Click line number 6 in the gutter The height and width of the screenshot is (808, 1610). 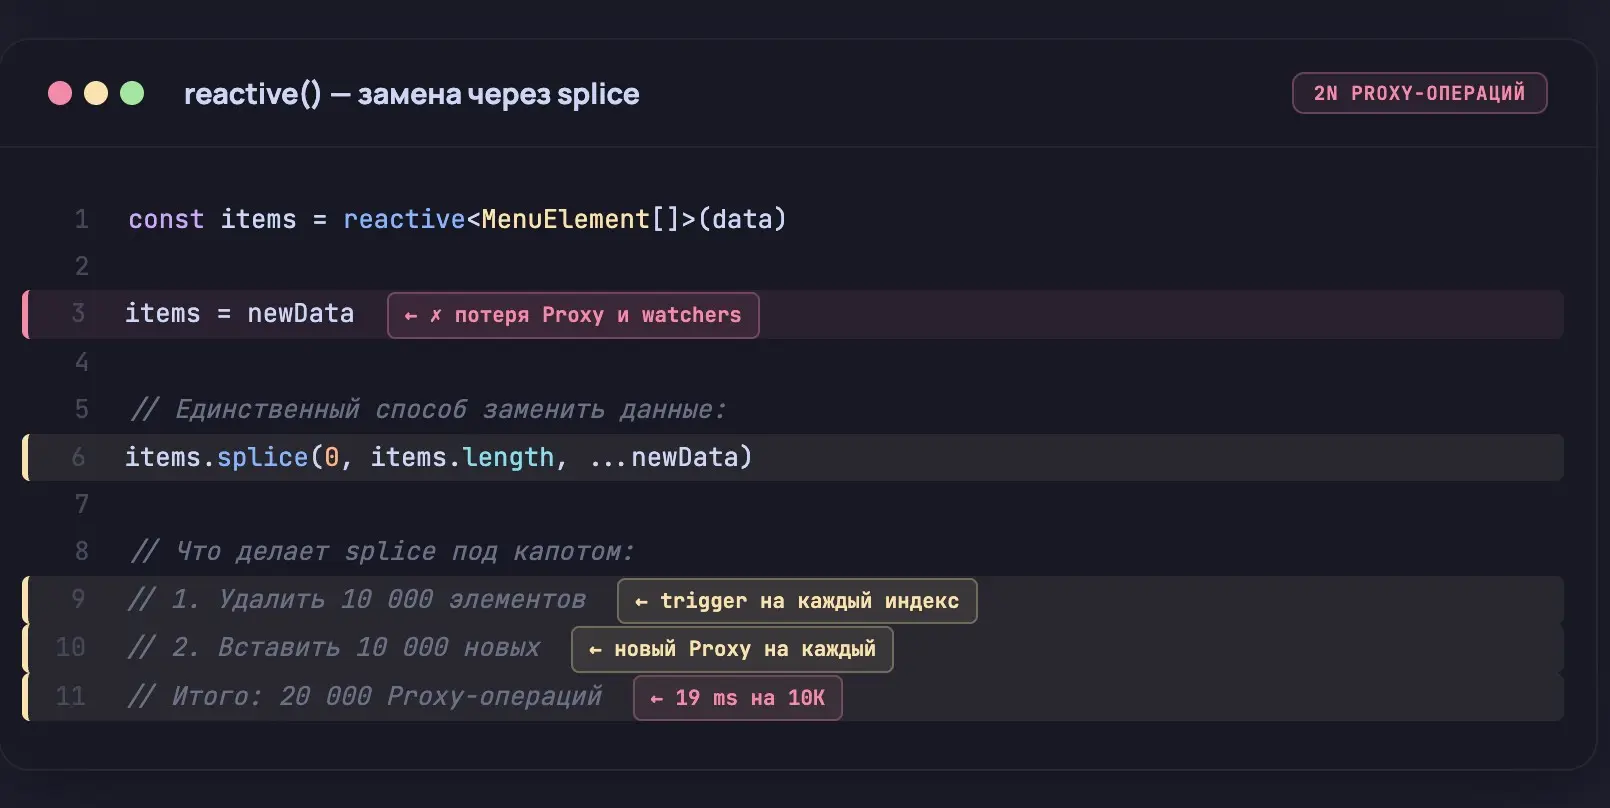pos(79,457)
